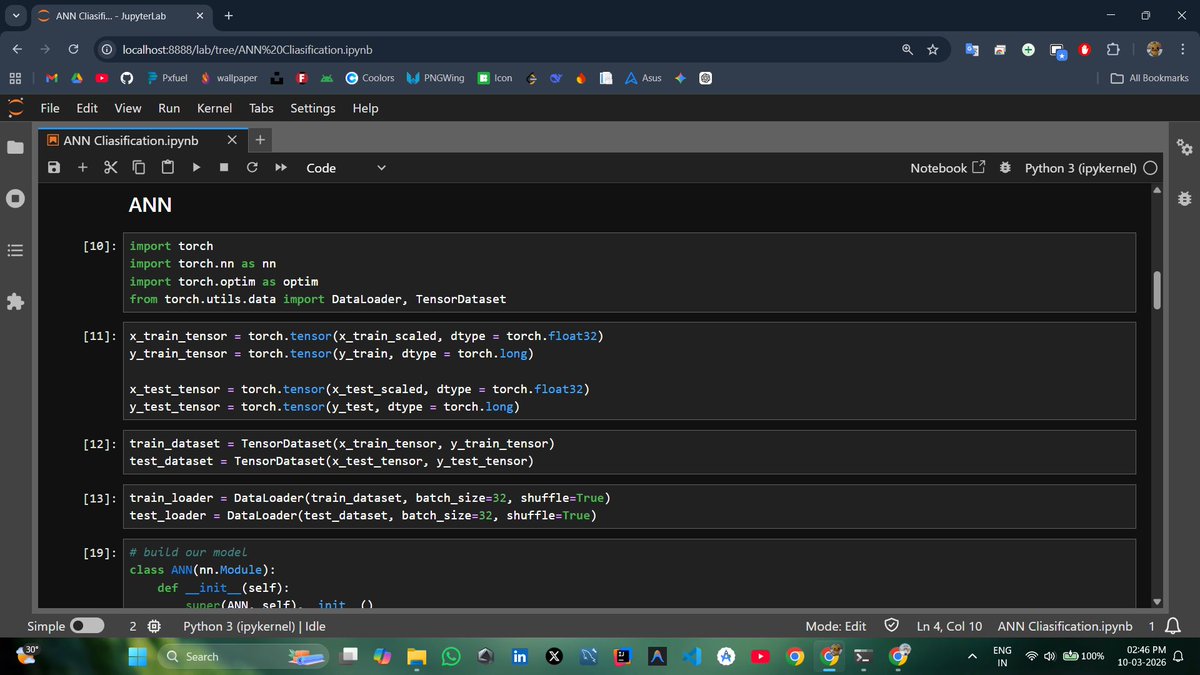Open a new browser tab with the plus button
This screenshot has width=1200, height=675.
[229, 16]
